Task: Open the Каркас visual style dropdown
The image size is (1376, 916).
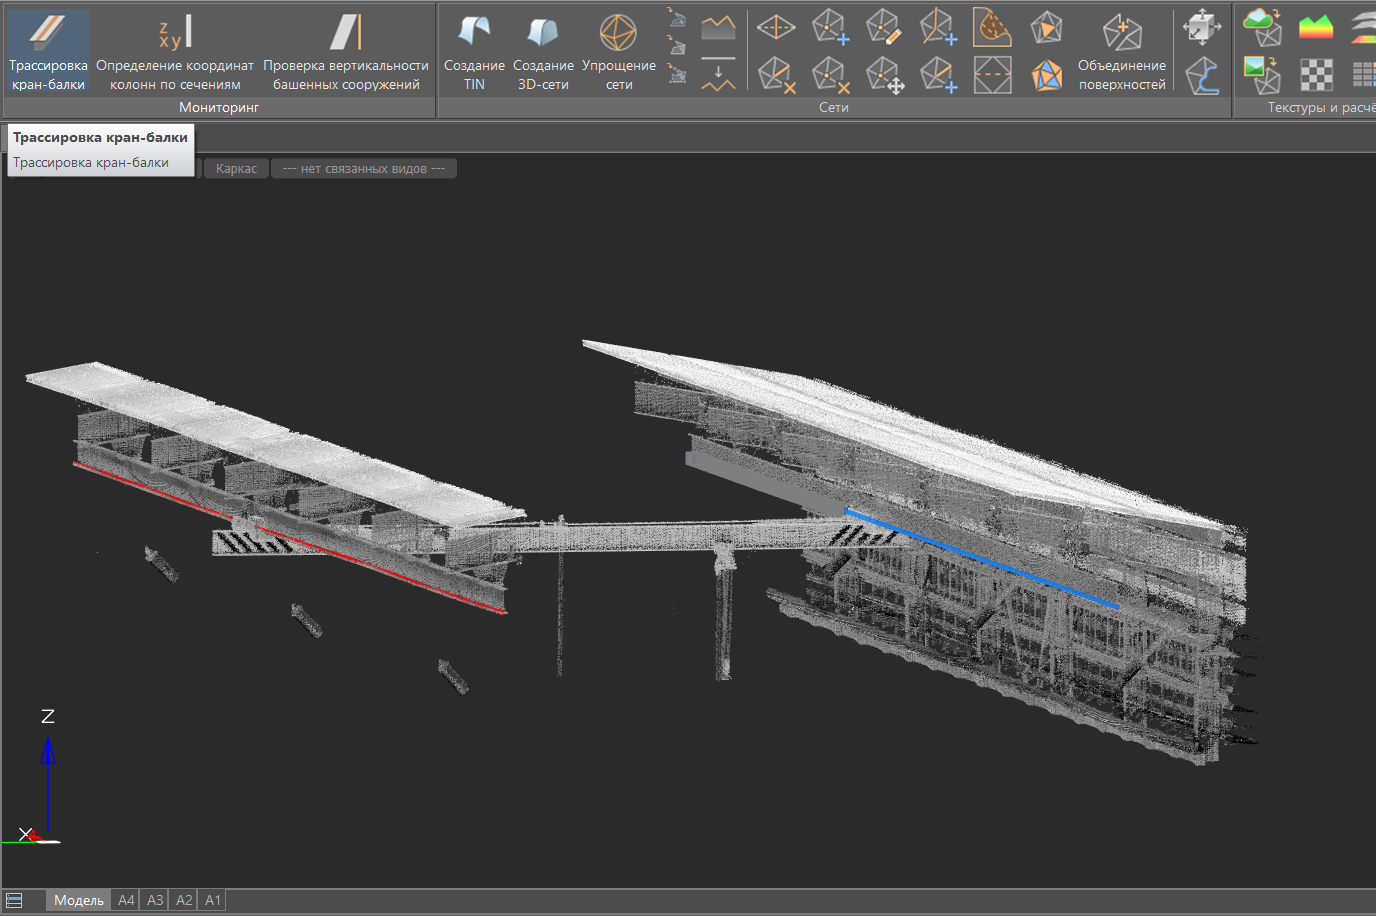Action: tap(236, 169)
